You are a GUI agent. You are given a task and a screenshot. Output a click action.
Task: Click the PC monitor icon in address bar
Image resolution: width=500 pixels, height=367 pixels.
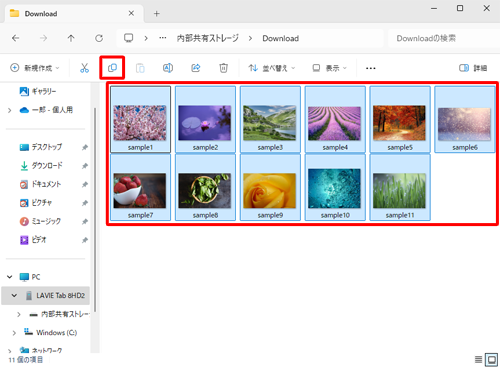point(129,38)
